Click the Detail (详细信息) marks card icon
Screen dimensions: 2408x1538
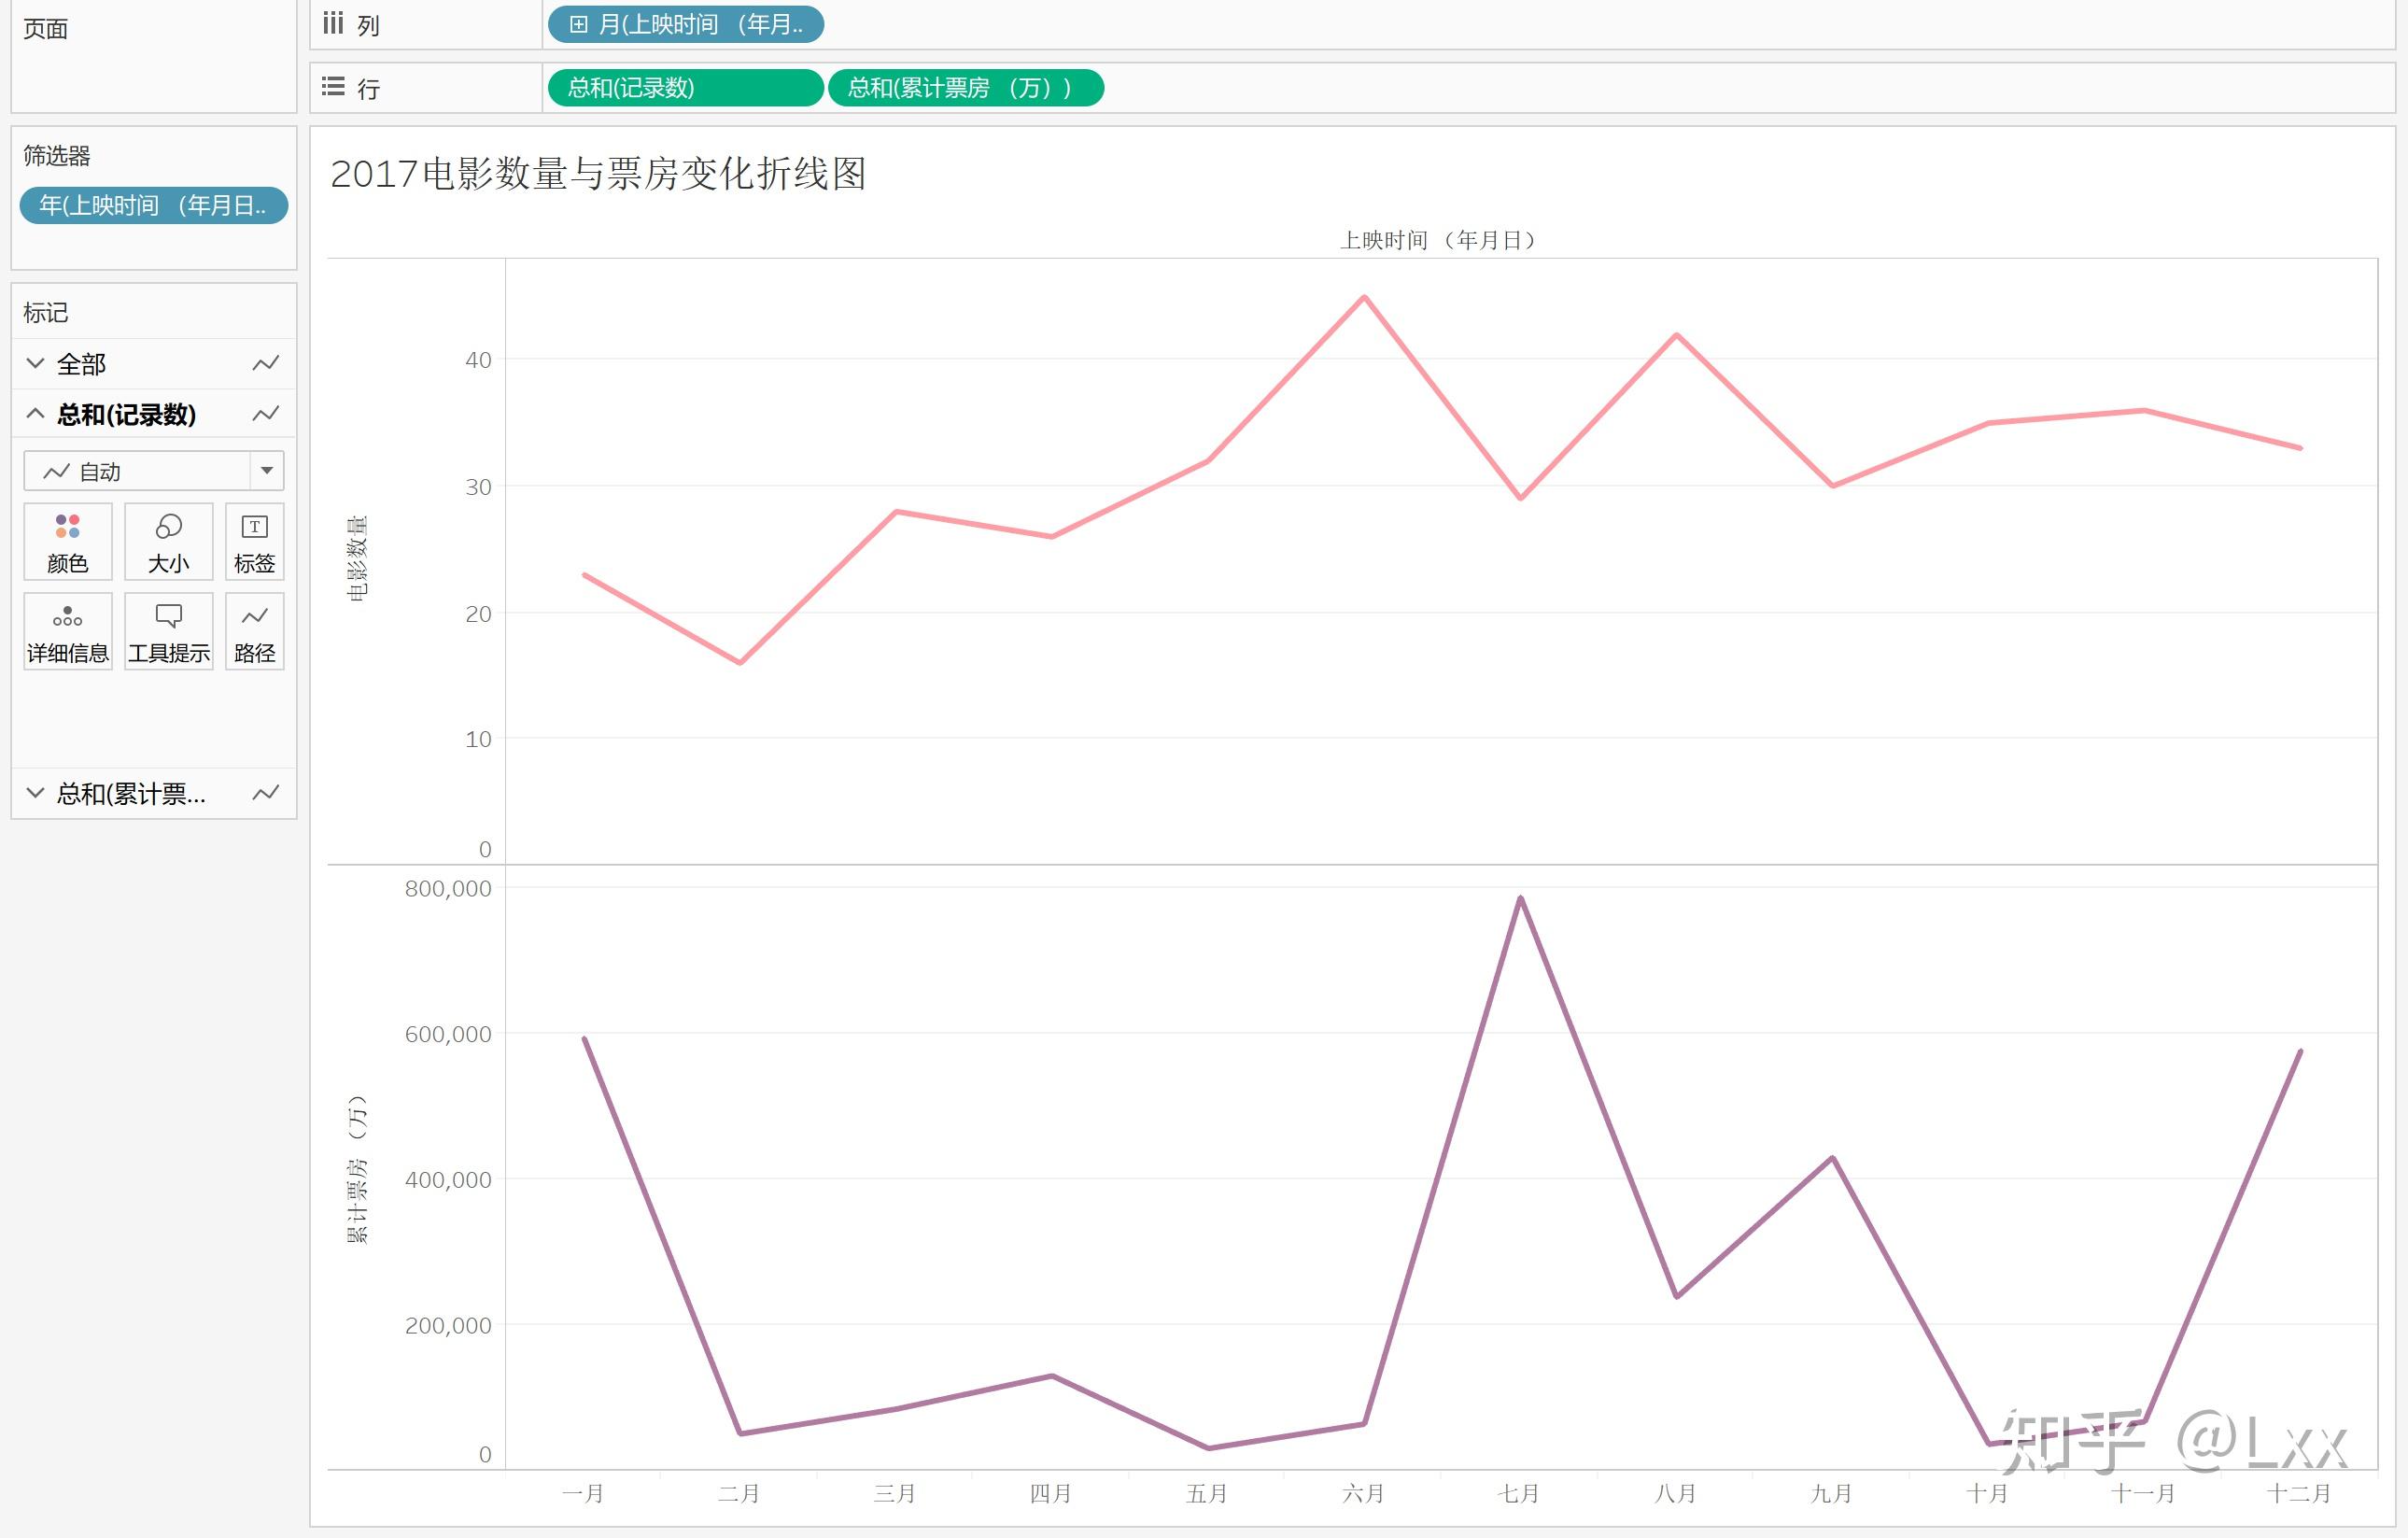click(67, 631)
